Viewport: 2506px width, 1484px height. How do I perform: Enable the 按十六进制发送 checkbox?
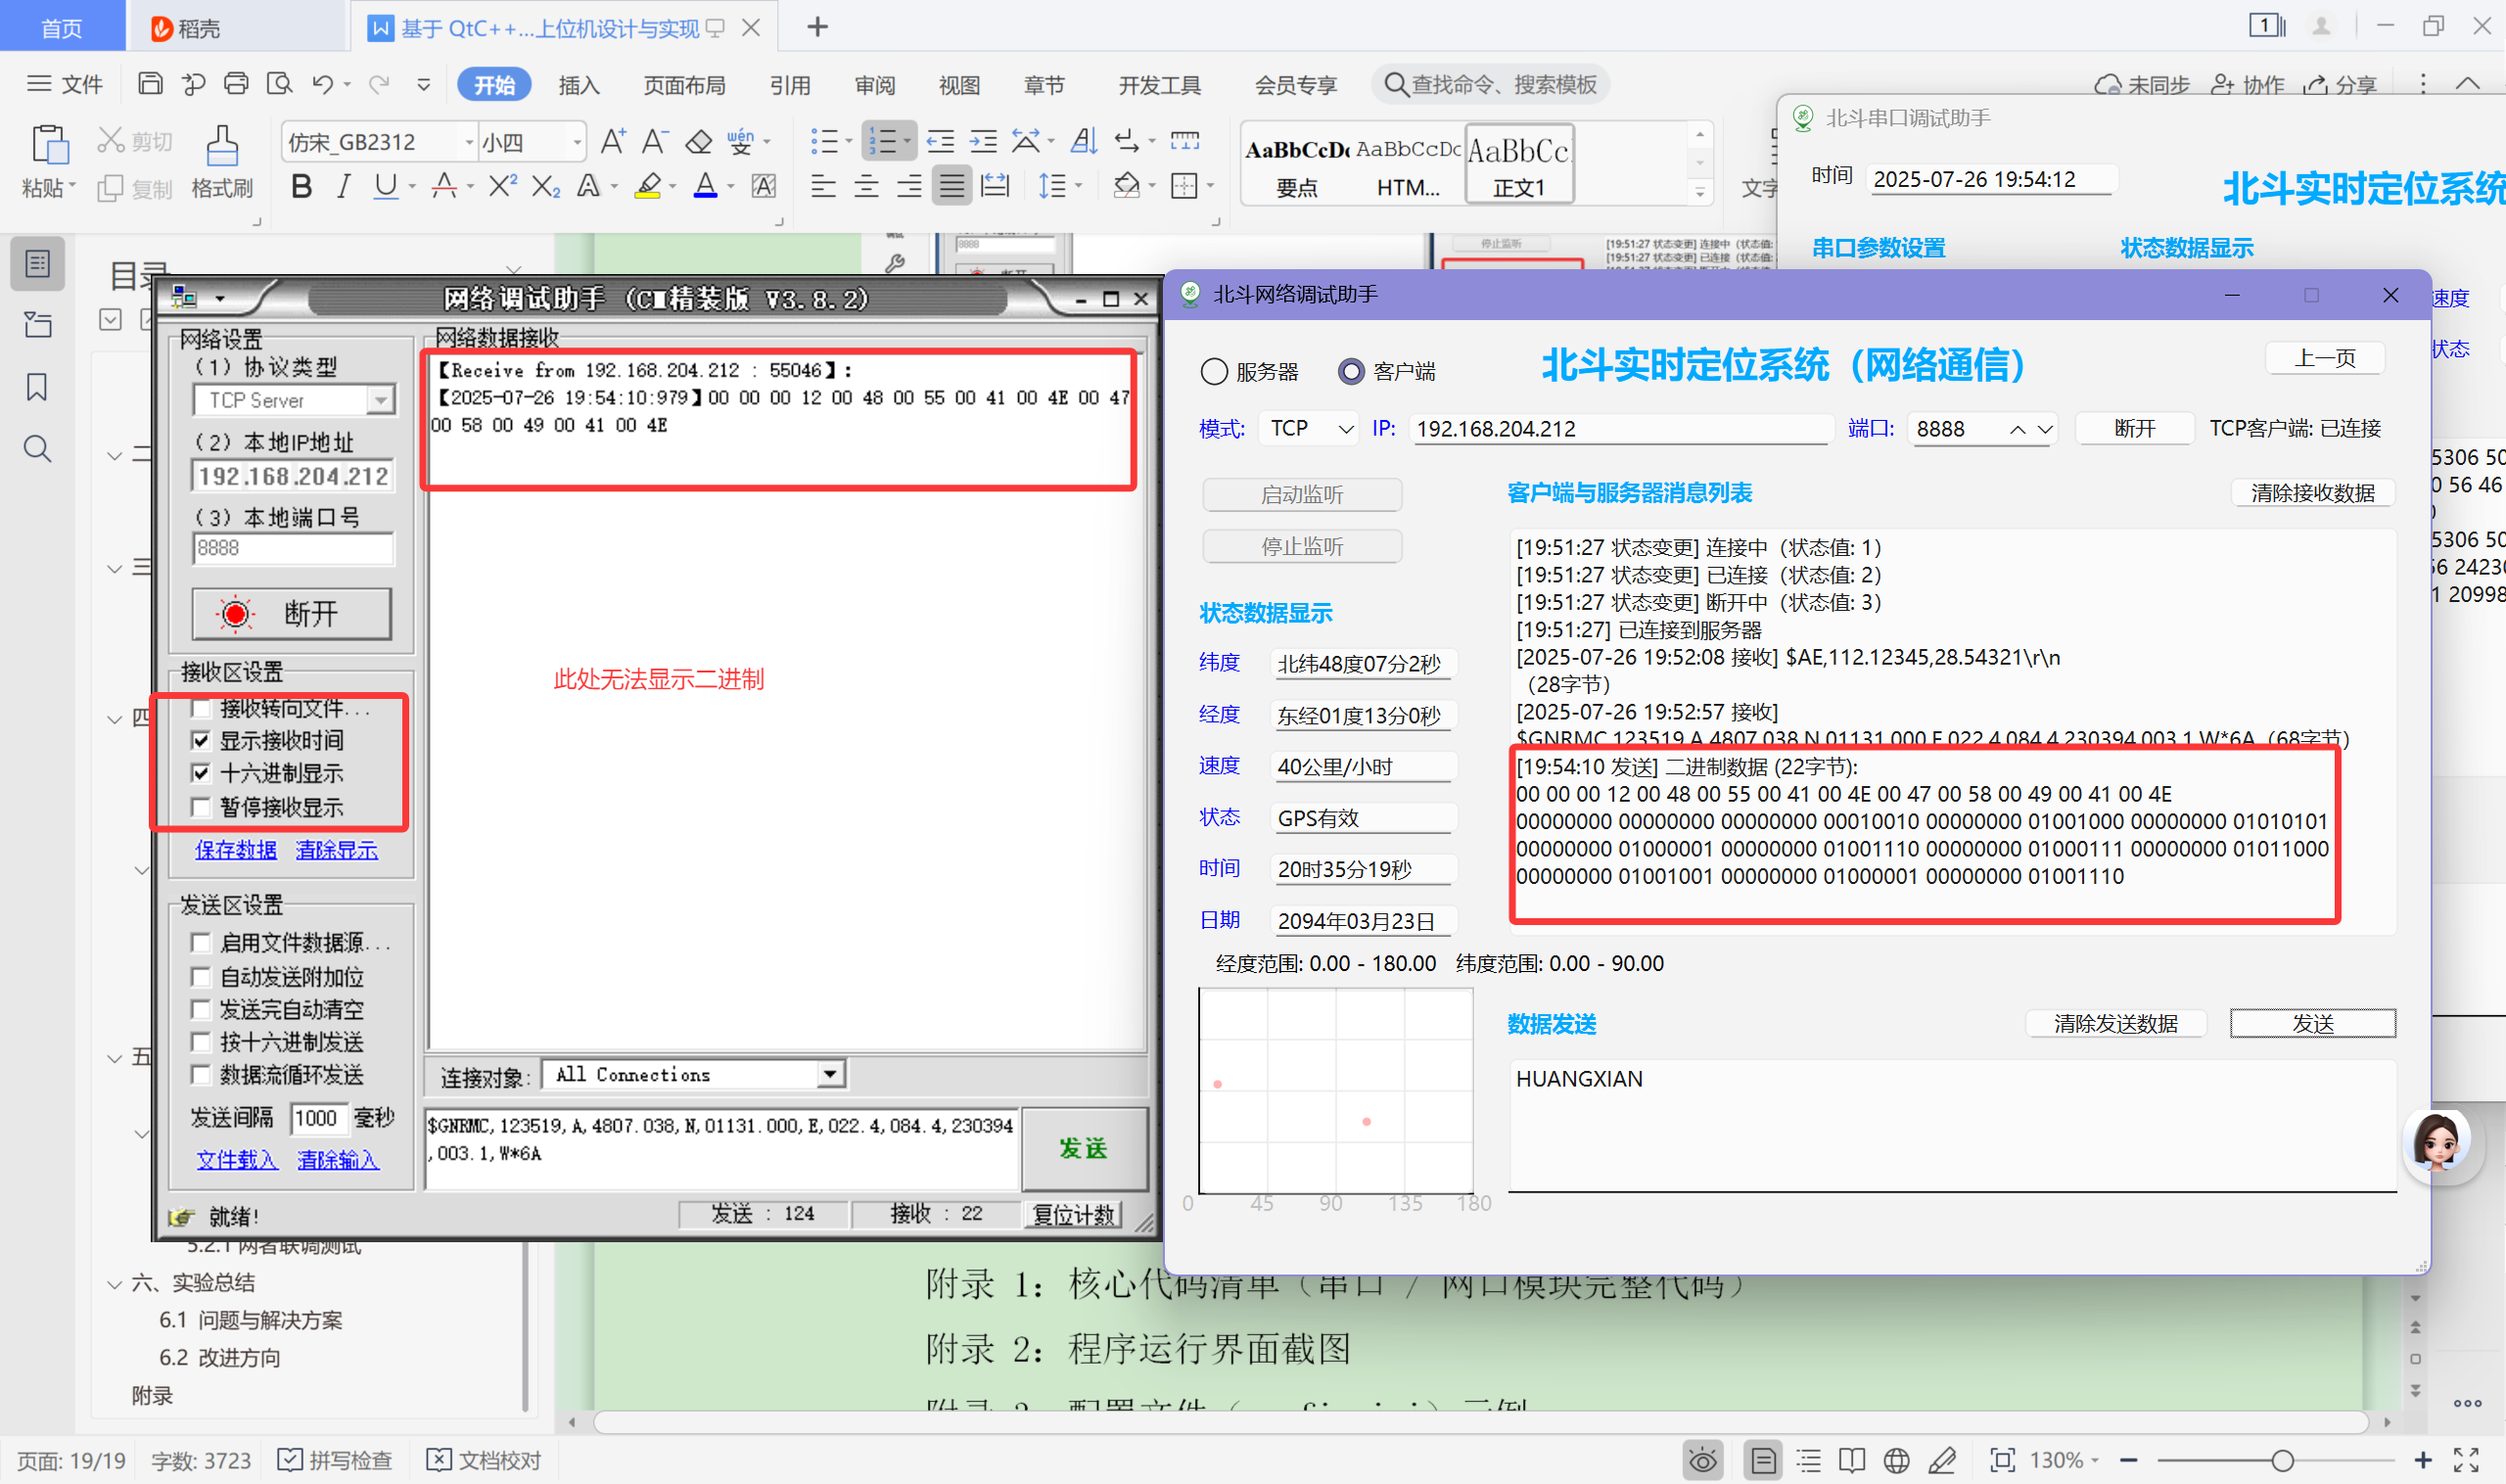201,1042
